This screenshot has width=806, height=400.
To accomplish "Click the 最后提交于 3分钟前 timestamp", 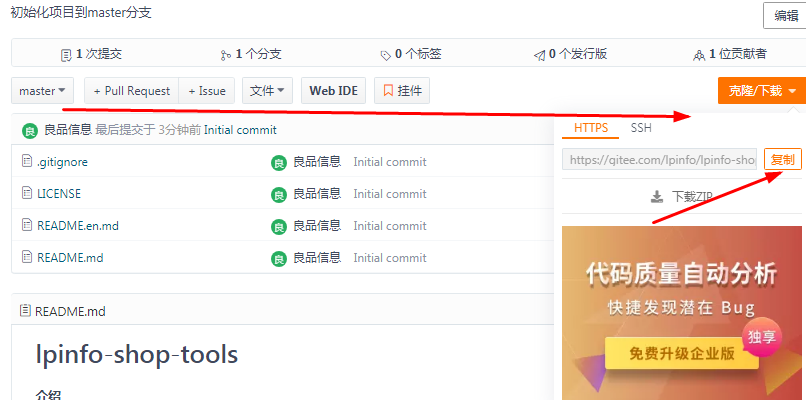I will pyautogui.click(x=148, y=130).
